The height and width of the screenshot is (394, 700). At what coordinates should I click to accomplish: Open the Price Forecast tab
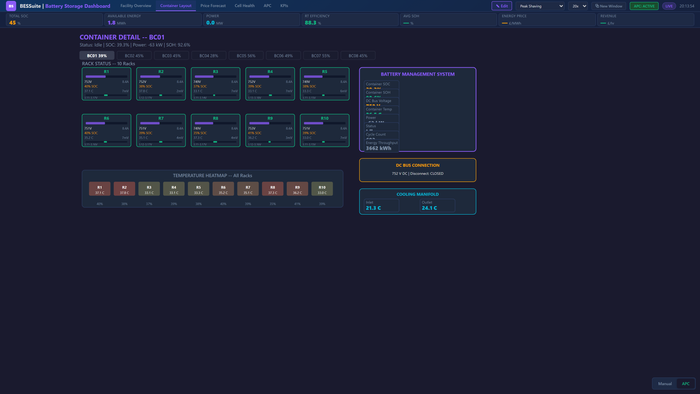pyautogui.click(x=213, y=6)
